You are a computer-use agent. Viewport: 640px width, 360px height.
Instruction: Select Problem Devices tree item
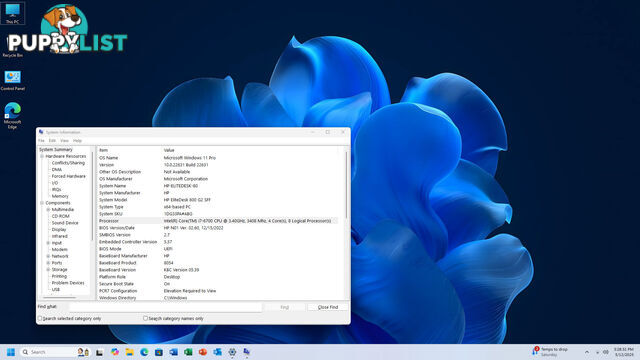(68, 283)
